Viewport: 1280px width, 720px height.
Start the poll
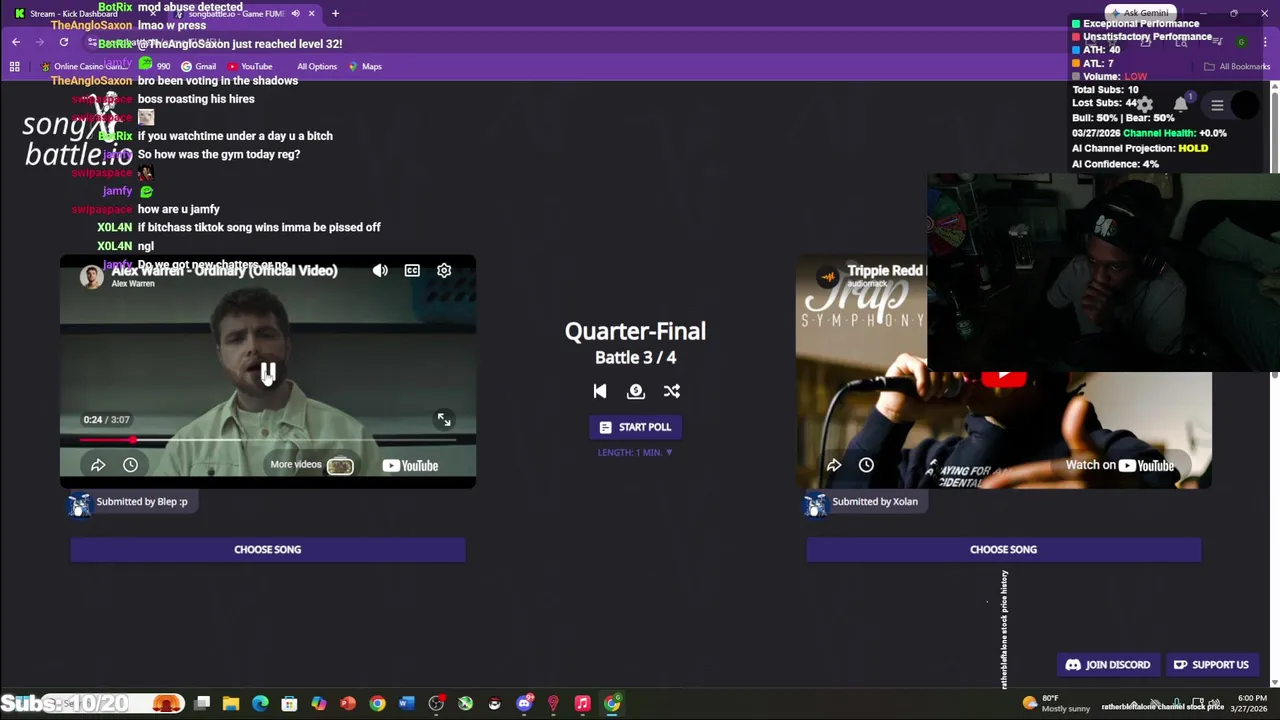(x=635, y=427)
